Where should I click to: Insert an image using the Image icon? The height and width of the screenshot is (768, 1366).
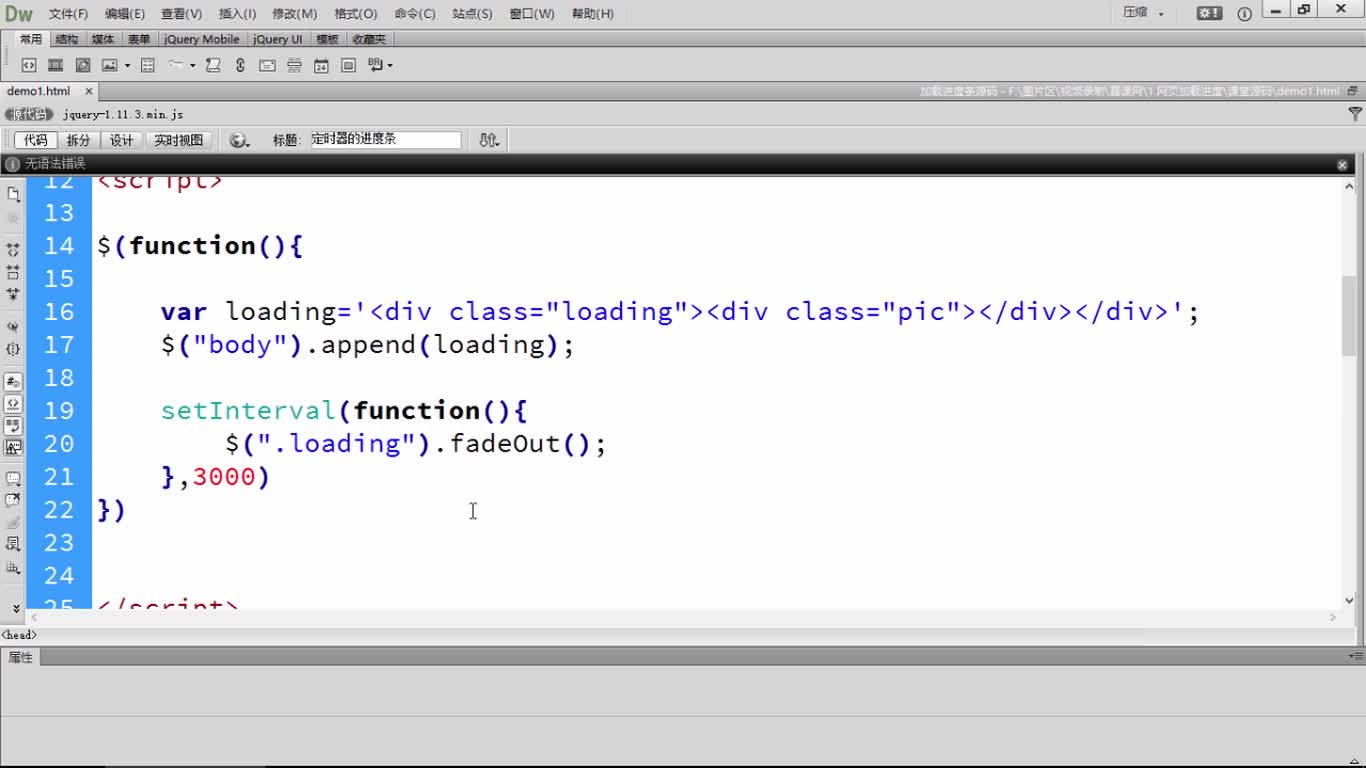[x=109, y=65]
